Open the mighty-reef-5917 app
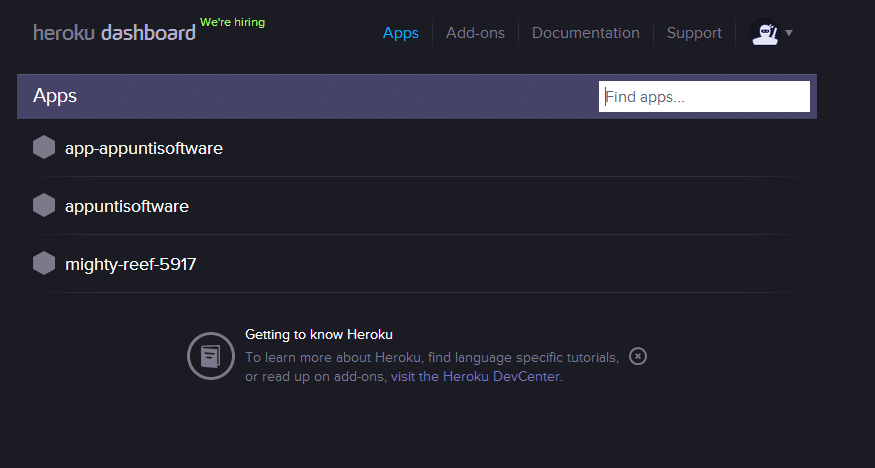This screenshot has height=468, width=875. tap(131, 264)
